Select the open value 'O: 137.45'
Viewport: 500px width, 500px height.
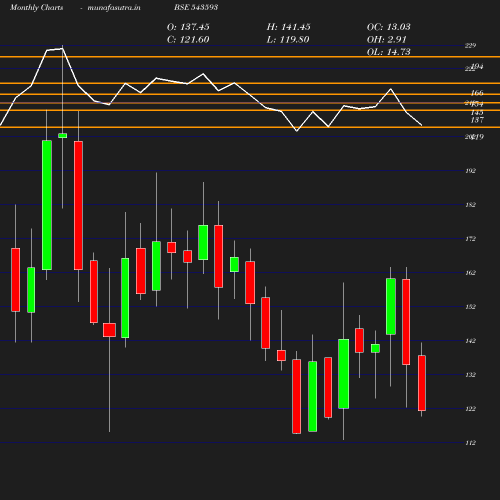click(188, 27)
